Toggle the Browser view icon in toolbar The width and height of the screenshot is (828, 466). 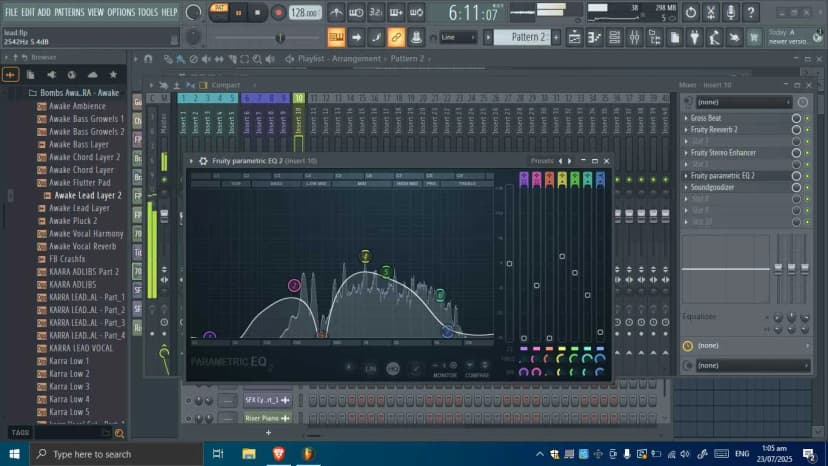click(655, 38)
